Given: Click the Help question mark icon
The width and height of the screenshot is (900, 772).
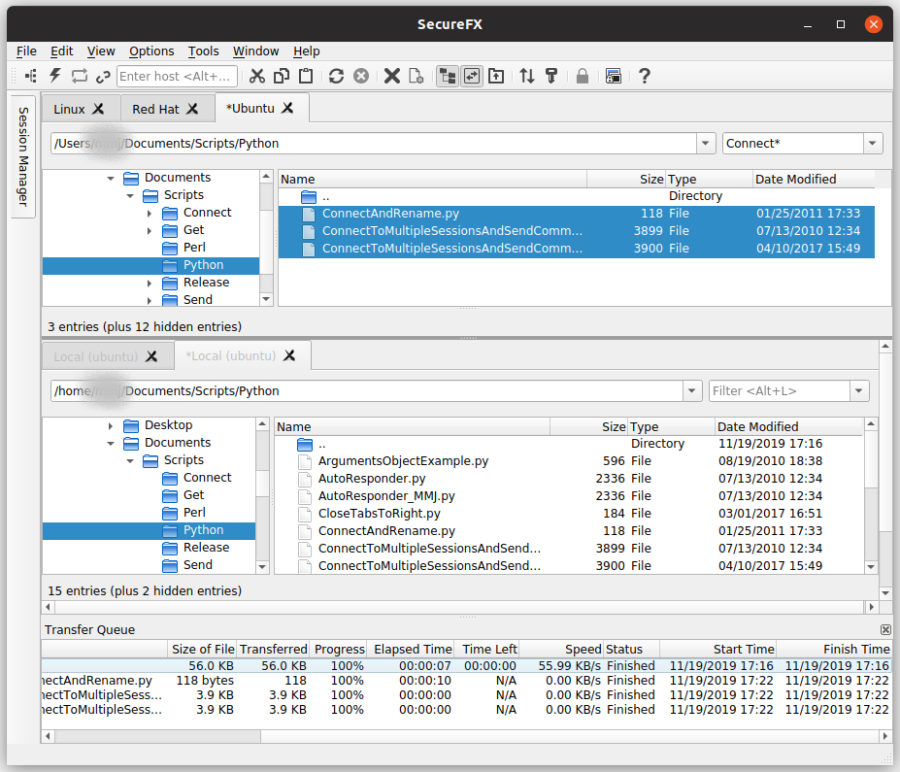Looking at the screenshot, I should point(645,76).
